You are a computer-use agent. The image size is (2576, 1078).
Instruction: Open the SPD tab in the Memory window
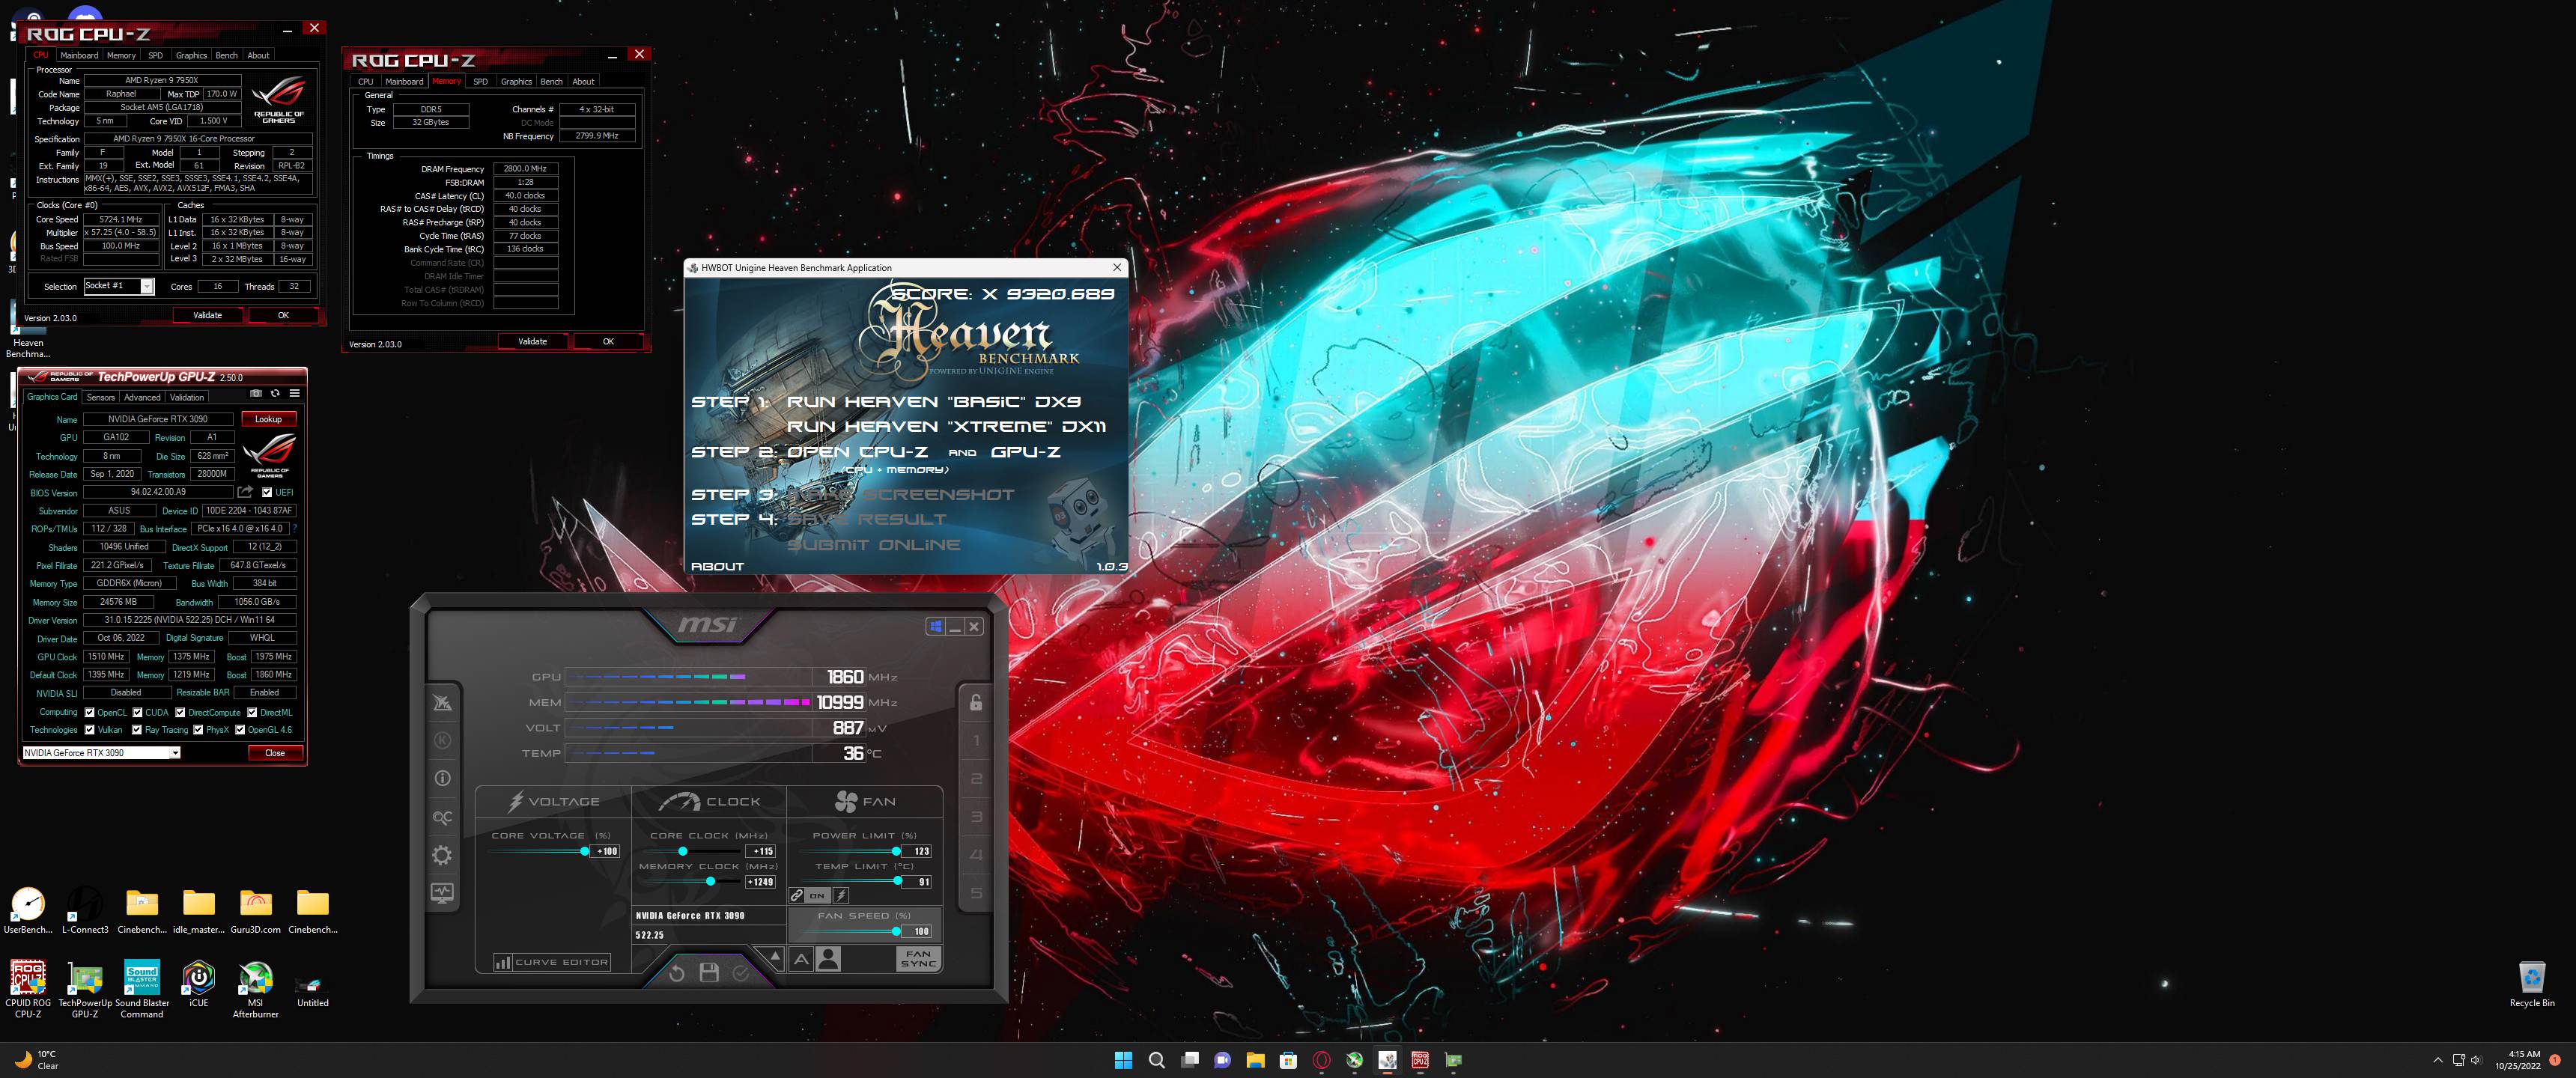[x=480, y=81]
